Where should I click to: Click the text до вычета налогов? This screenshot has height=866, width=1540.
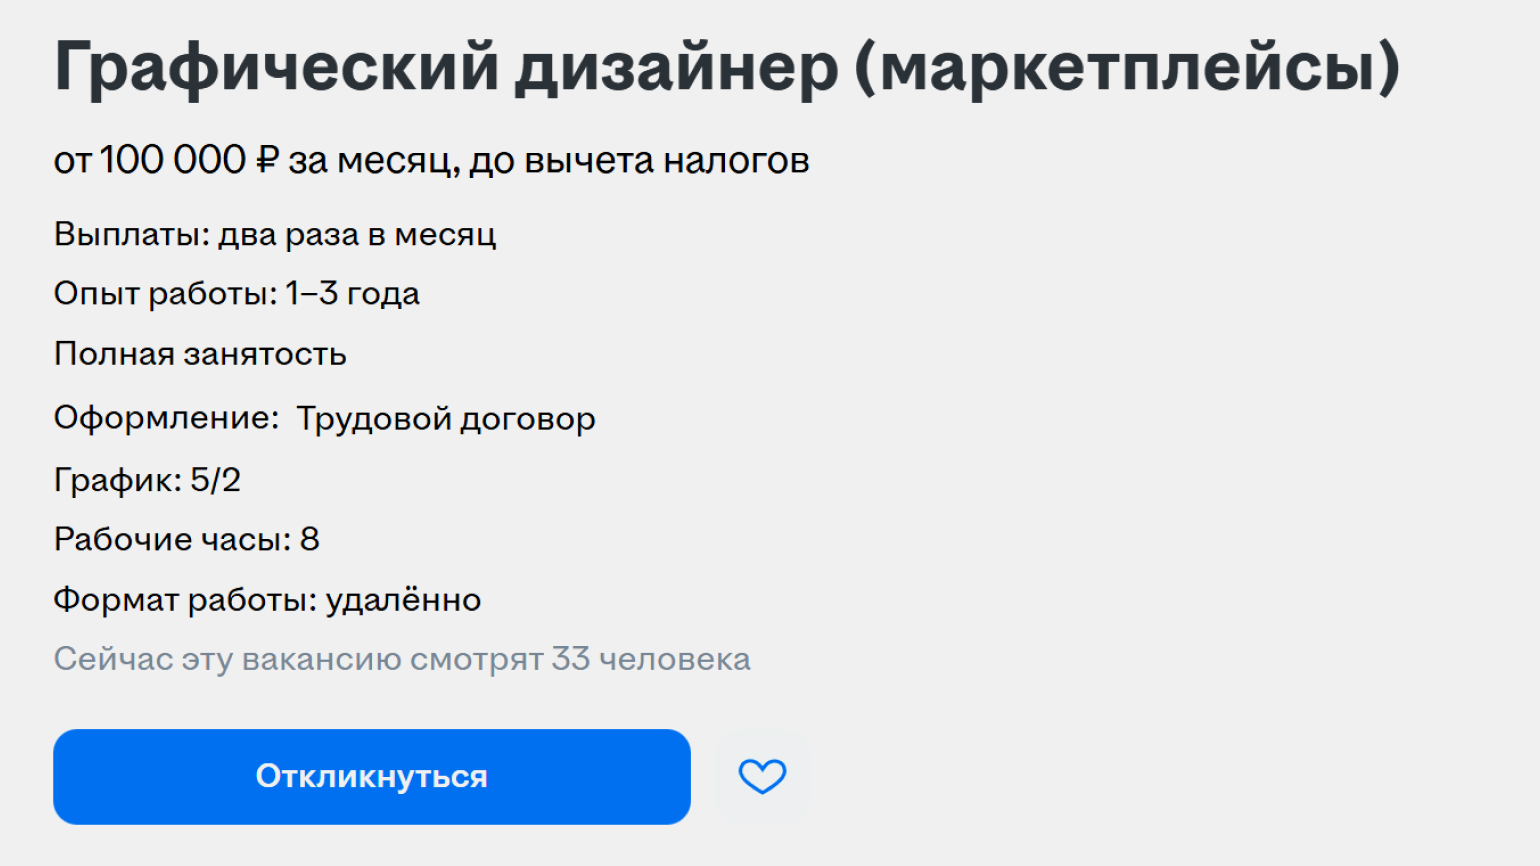[x=639, y=160]
